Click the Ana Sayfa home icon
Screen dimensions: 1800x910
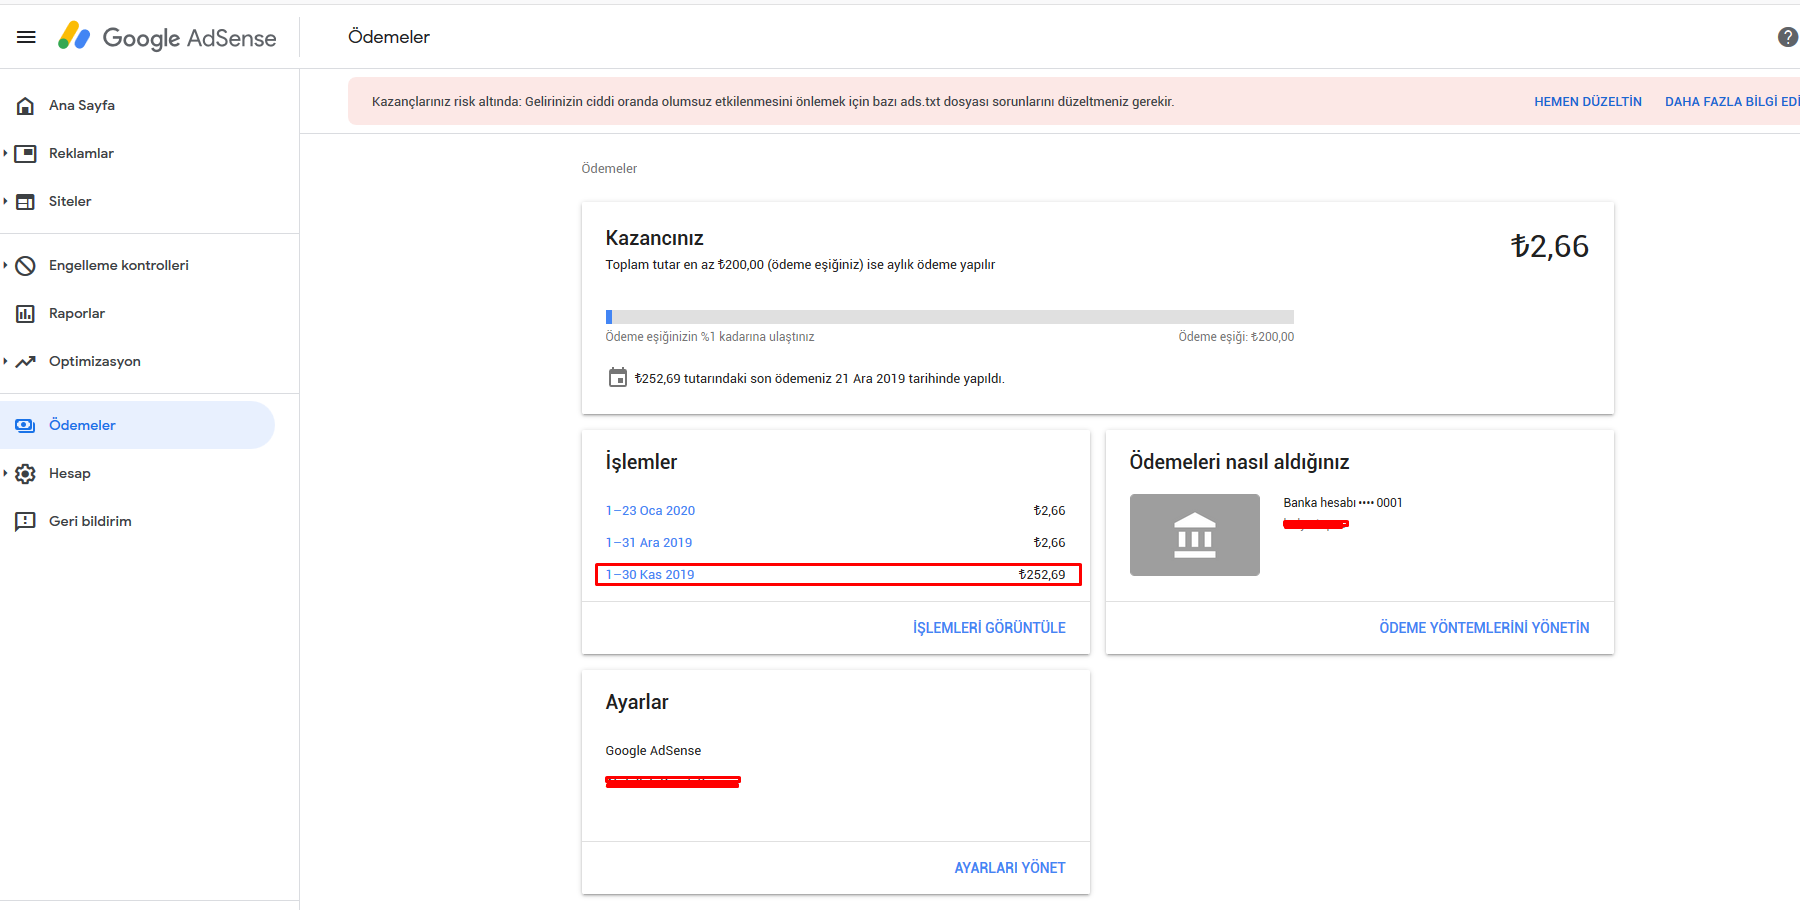(26, 105)
